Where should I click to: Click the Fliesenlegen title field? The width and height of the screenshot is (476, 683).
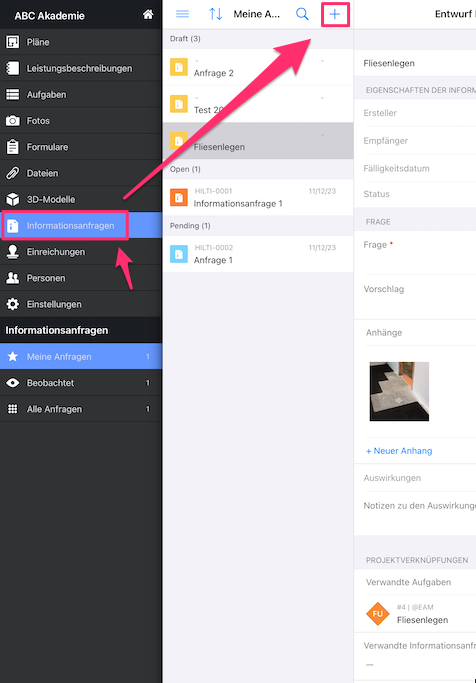(415, 63)
